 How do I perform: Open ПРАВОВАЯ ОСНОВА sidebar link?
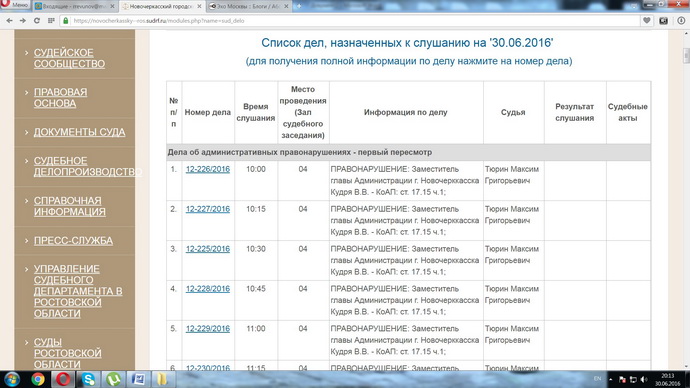[60, 98]
